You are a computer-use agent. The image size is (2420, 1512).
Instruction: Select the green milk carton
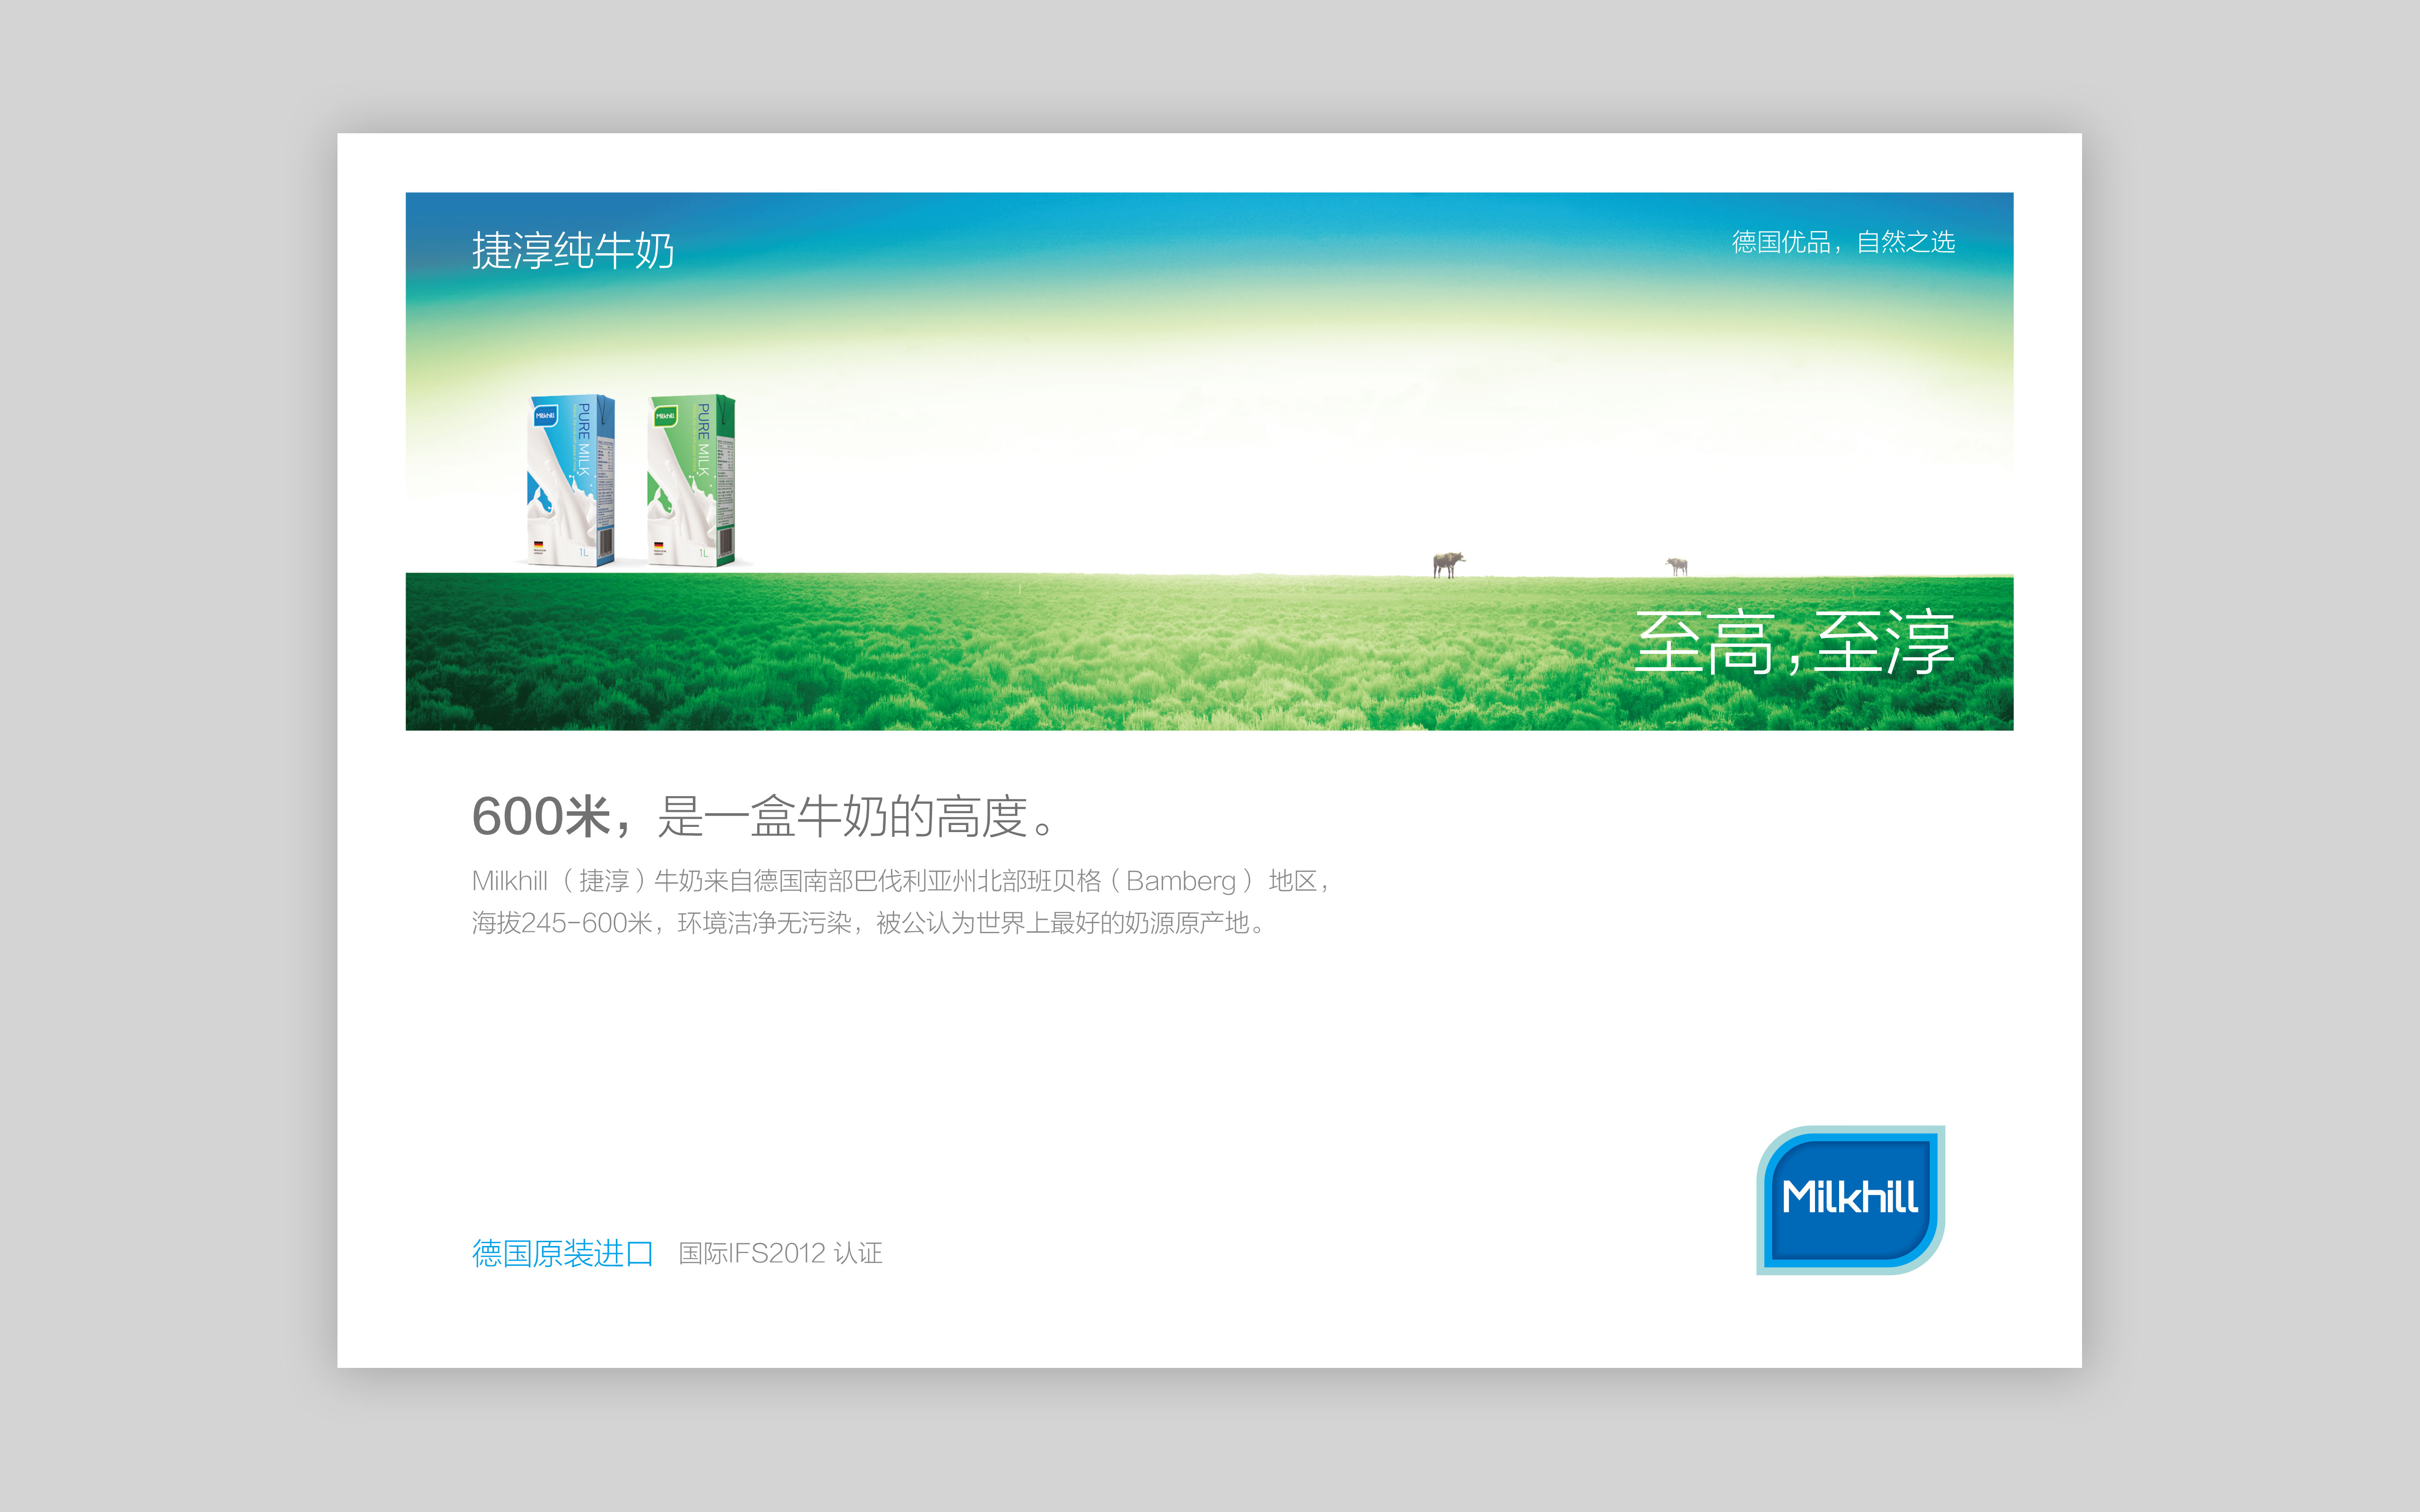tap(690, 481)
